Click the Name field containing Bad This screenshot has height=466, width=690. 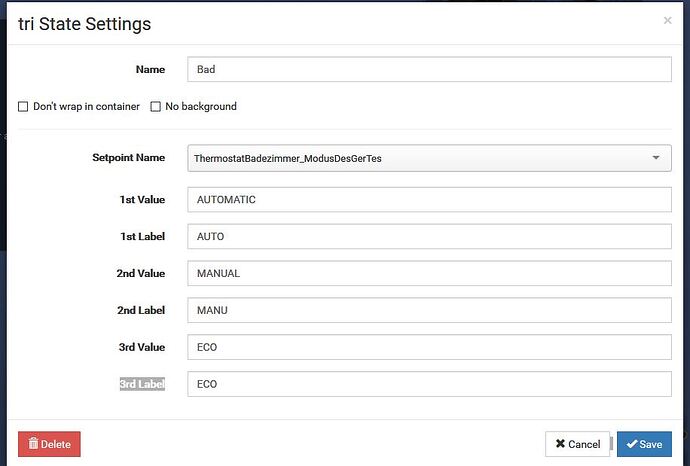click(x=429, y=69)
